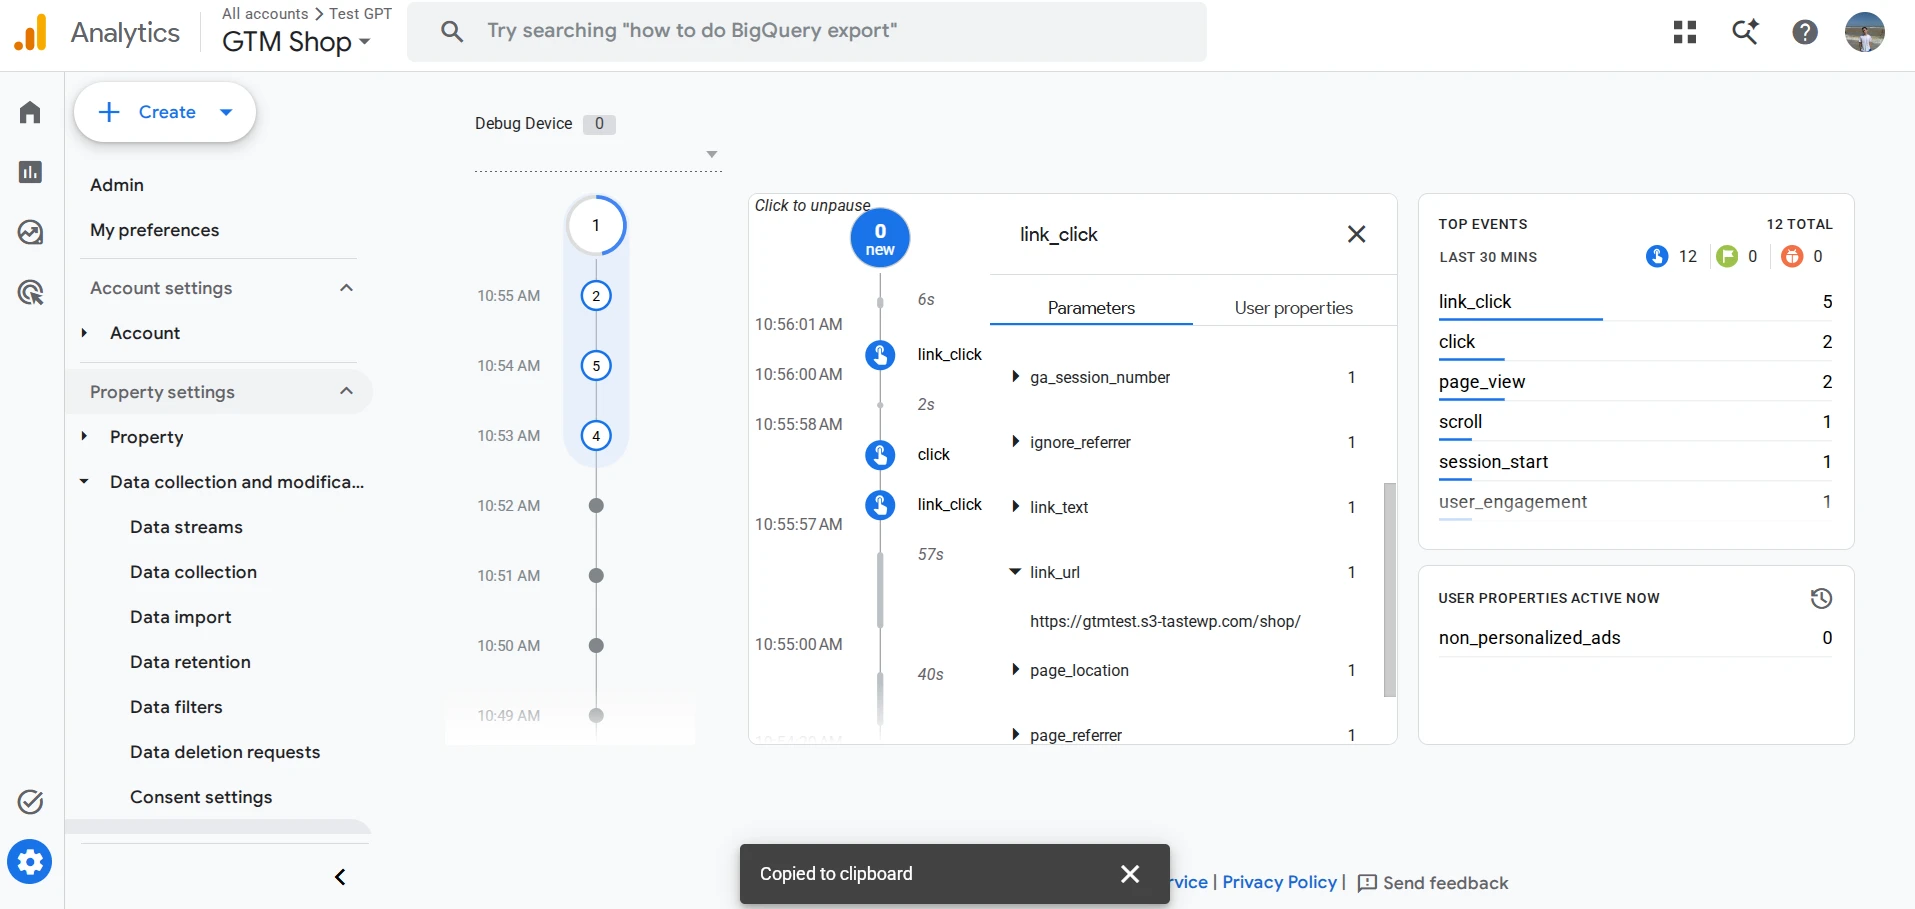The height and width of the screenshot is (909, 1915).
Task: Open Data streams
Action: pos(186,527)
